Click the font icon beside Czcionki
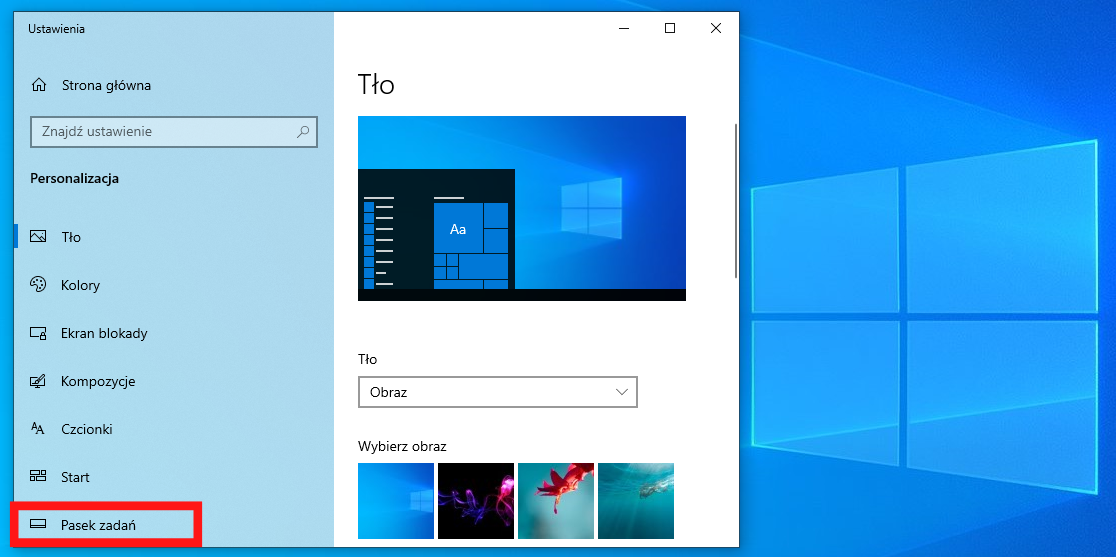Image resolution: width=1116 pixels, height=557 pixels. 38,428
